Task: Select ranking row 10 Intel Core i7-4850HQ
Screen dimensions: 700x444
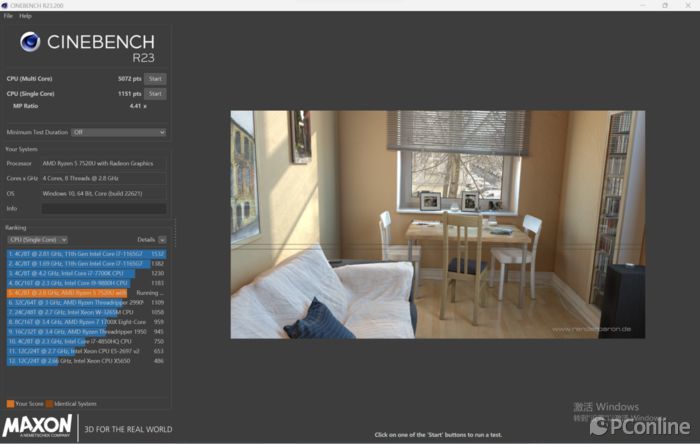Action: coord(86,341)
